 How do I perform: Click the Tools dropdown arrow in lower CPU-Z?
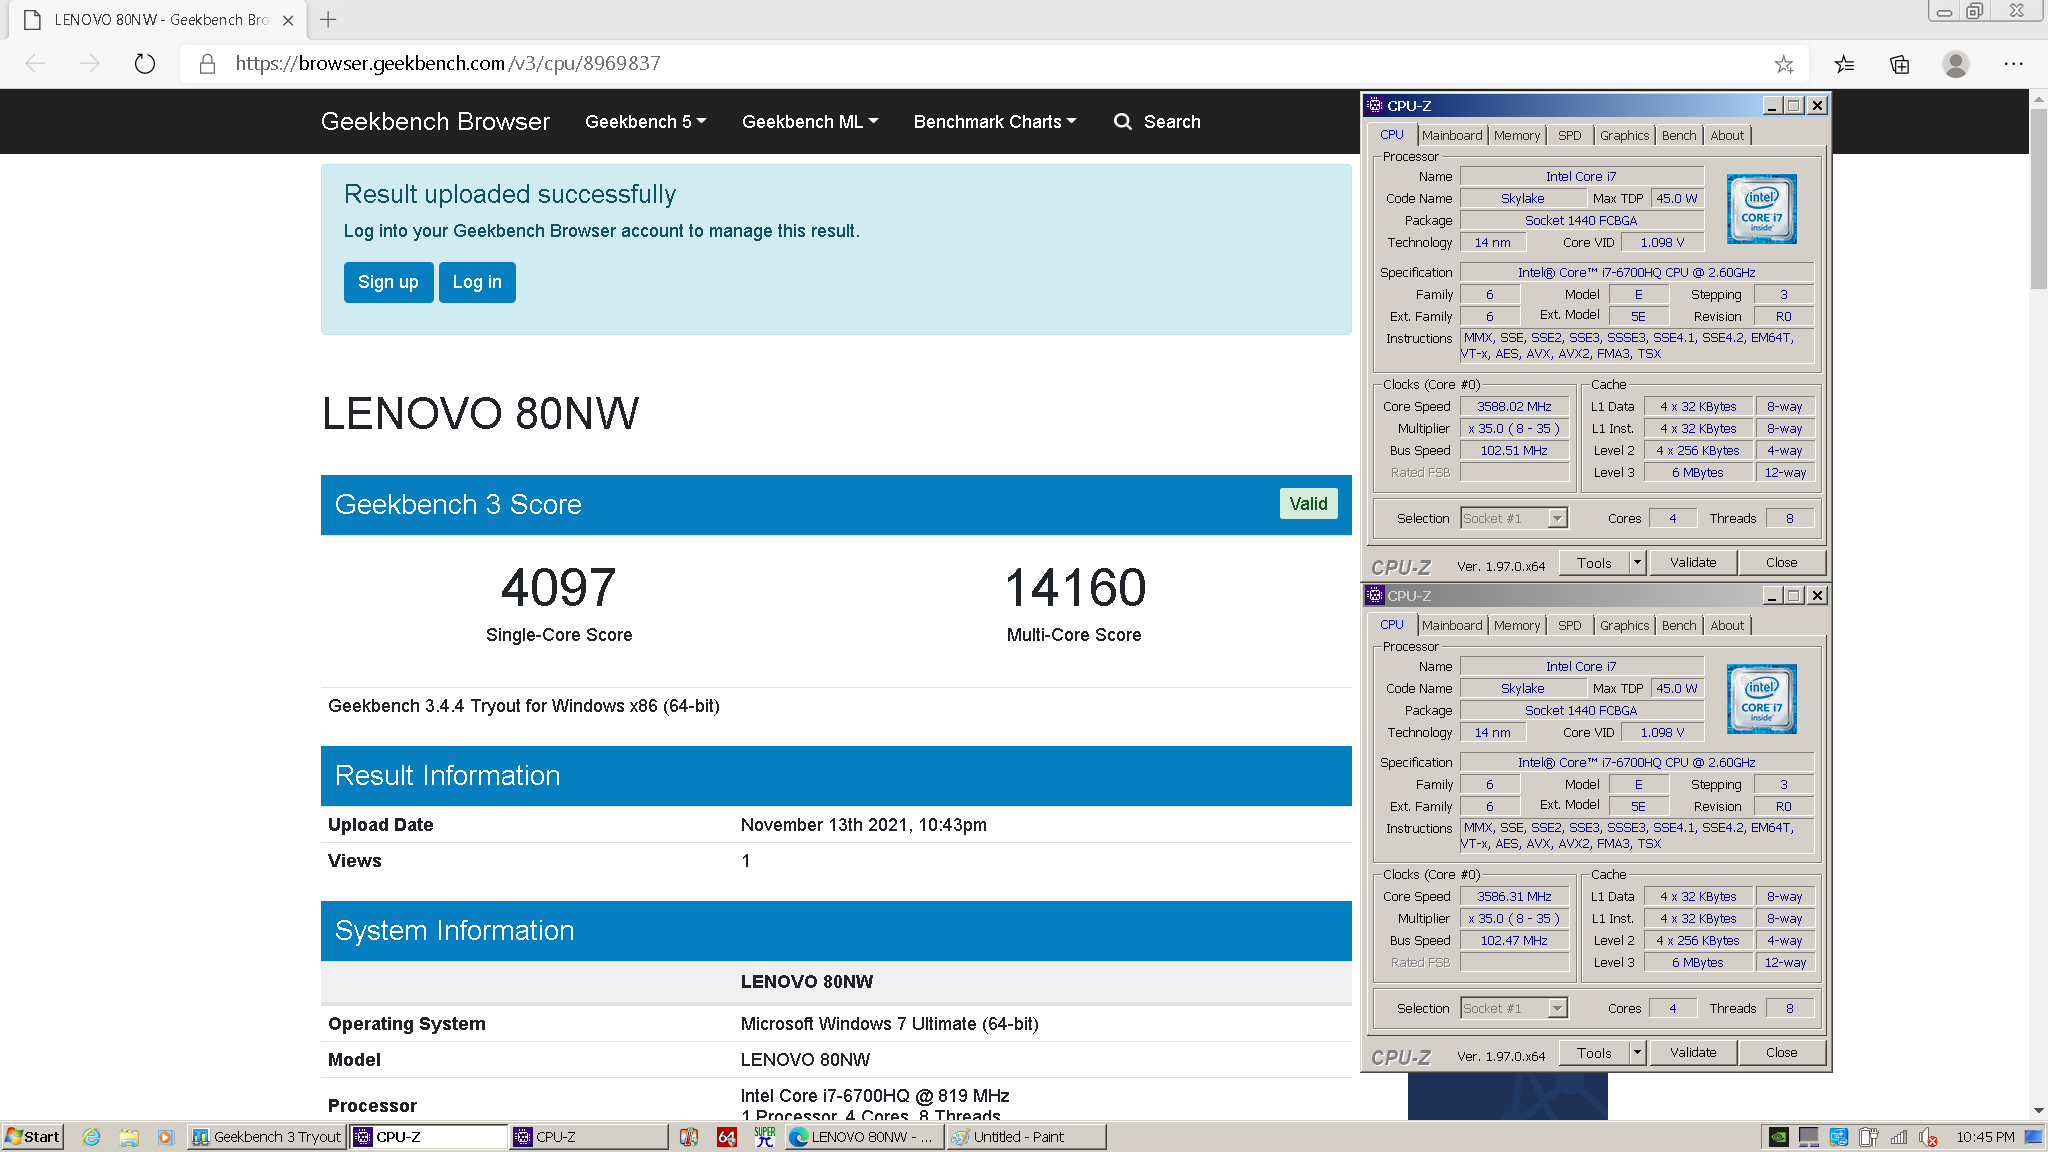(1637, 1053)
